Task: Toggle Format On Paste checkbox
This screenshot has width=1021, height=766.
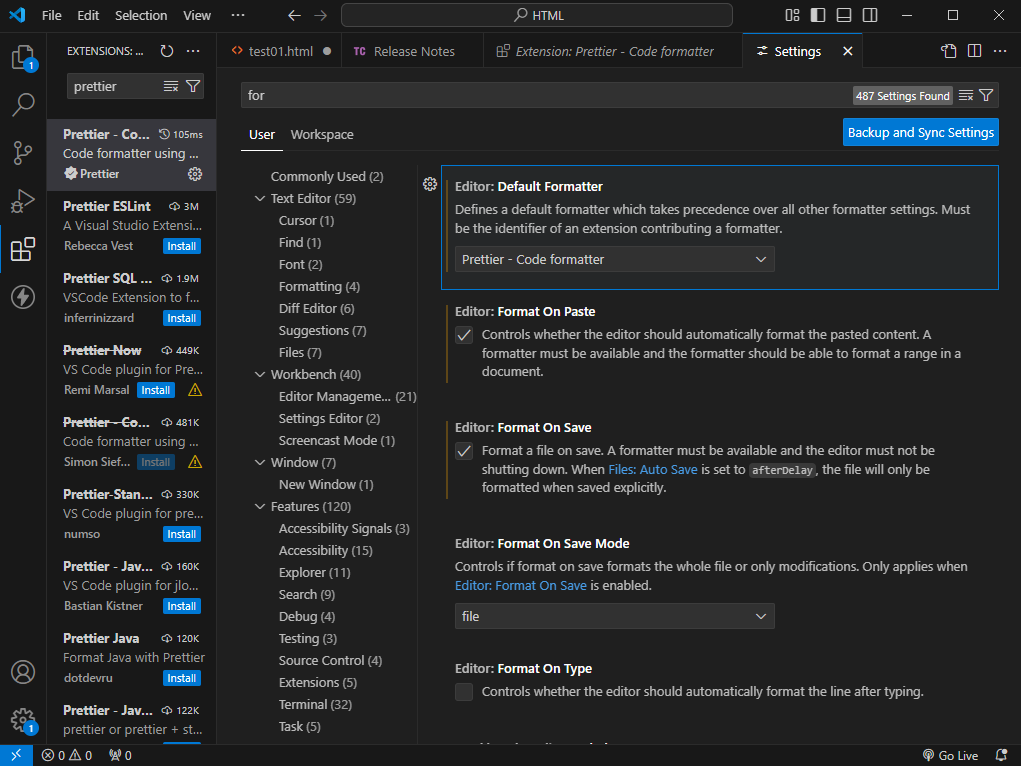Action: click(464, 335)
